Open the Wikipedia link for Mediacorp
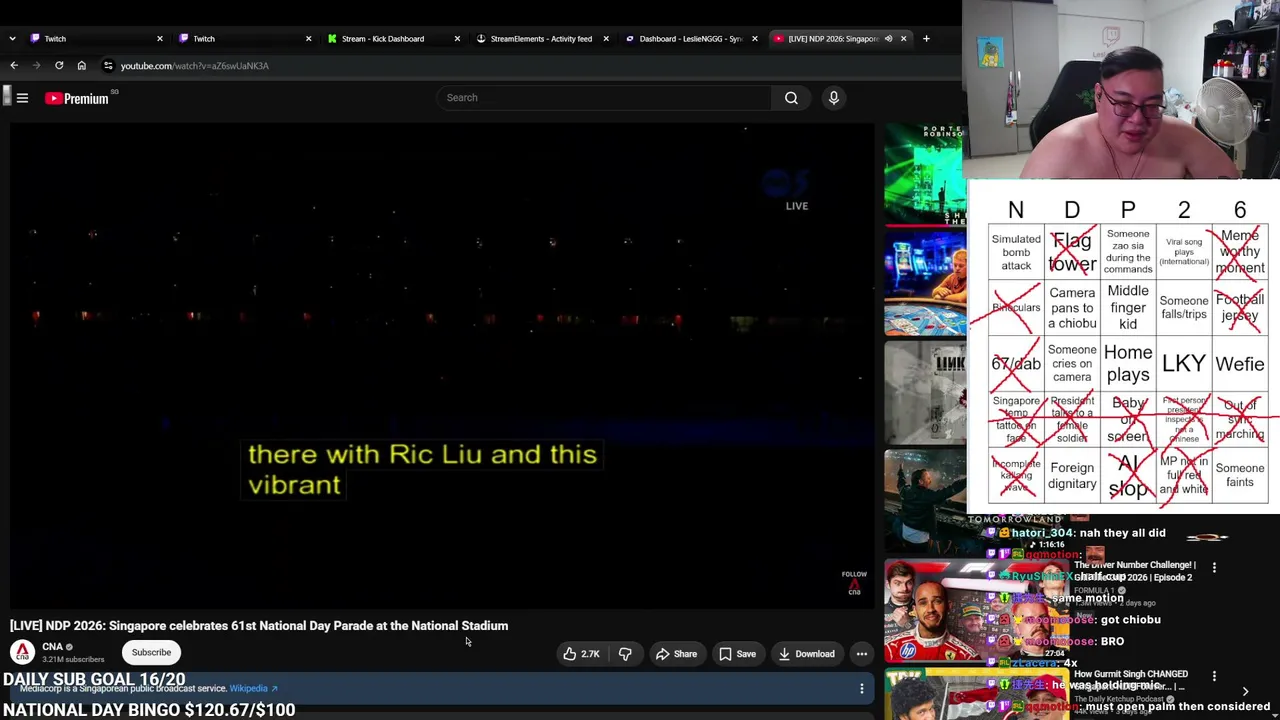The image size is (1280, 720). 253,688
